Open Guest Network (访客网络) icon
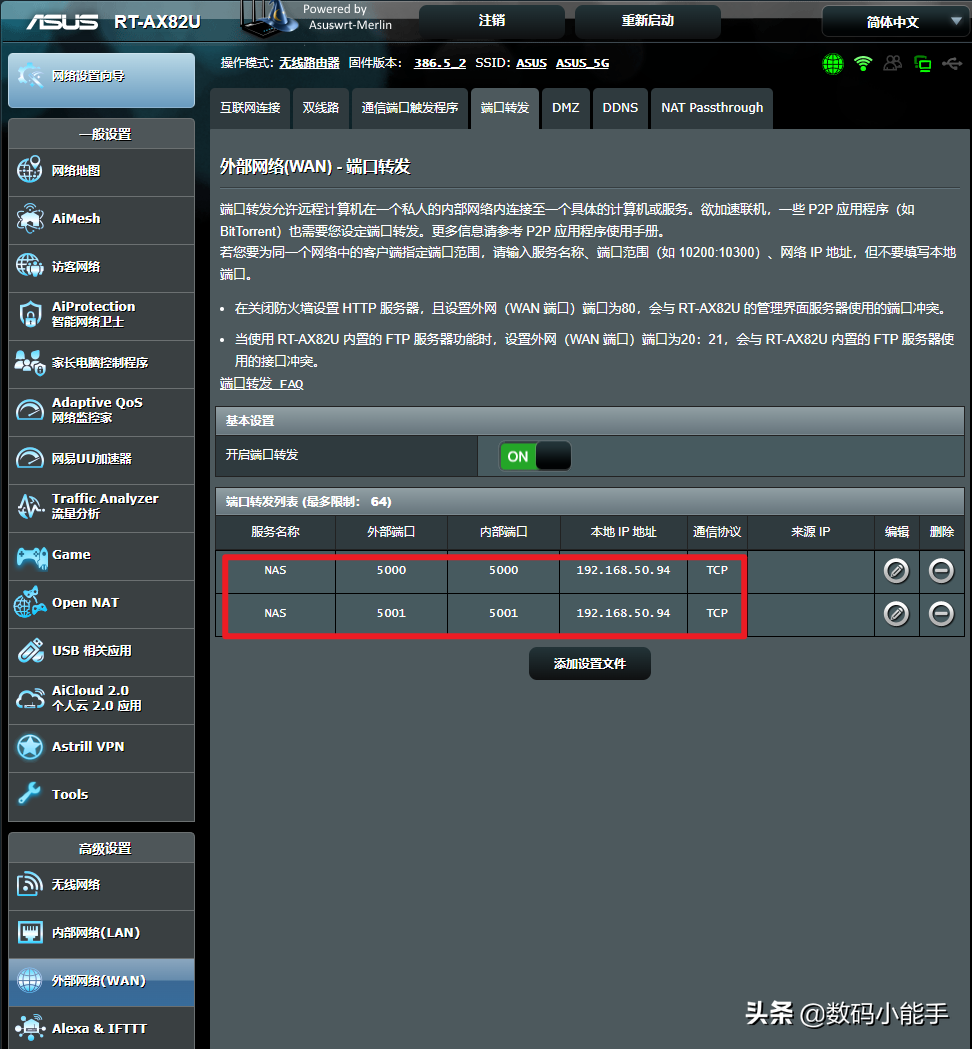This screenshot has width=972, height=1049. (x=30, y=266)
